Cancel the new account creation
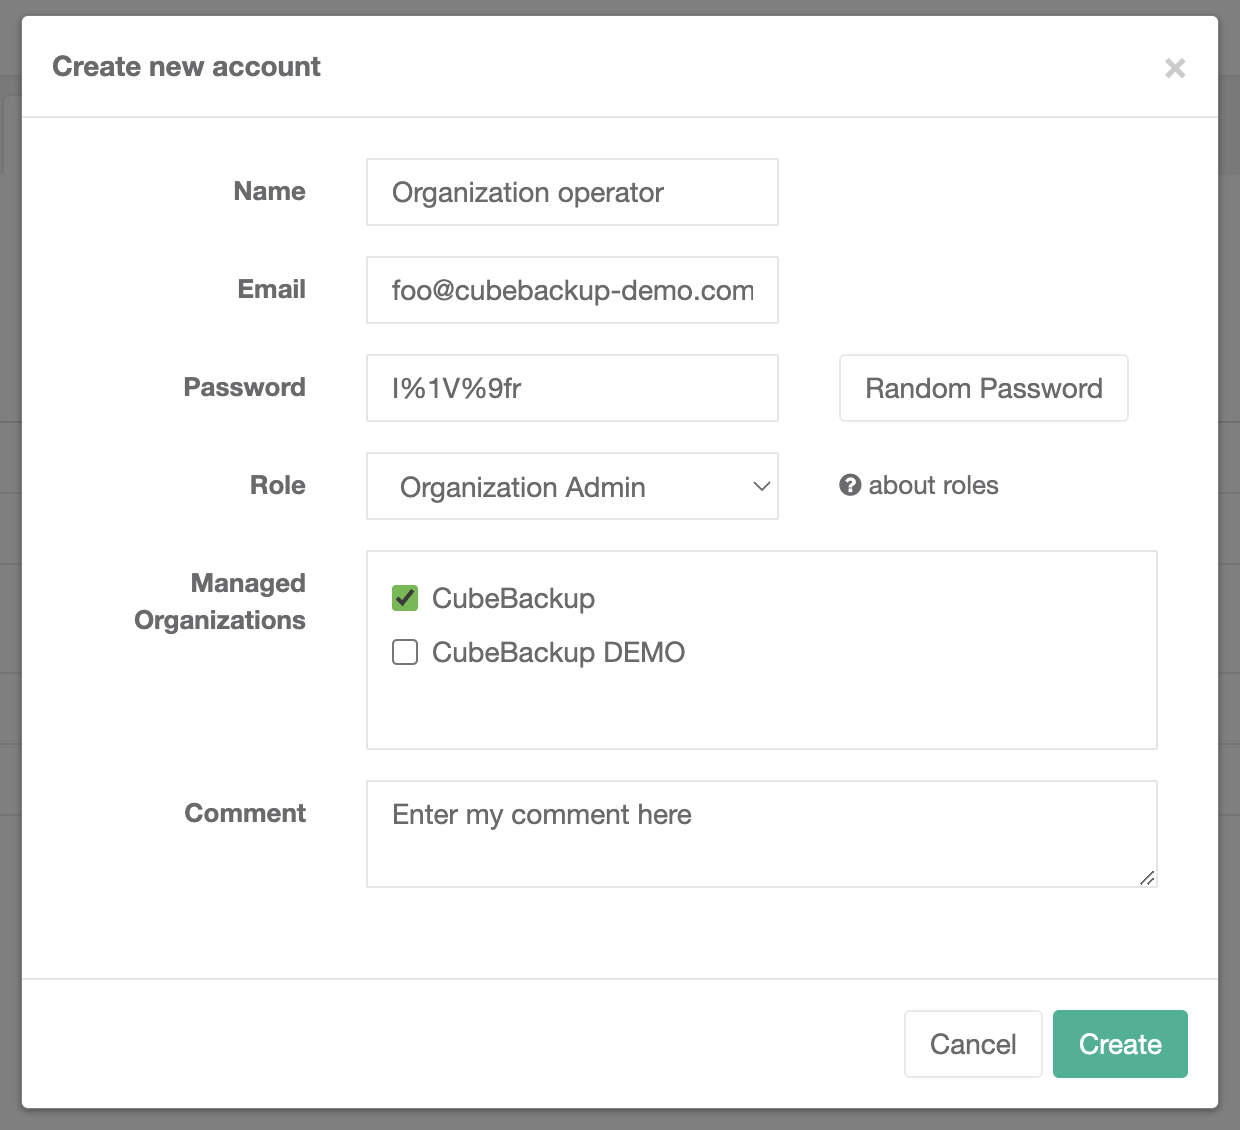Viewport: 1240px width, 1130px height. (972, 1043)
